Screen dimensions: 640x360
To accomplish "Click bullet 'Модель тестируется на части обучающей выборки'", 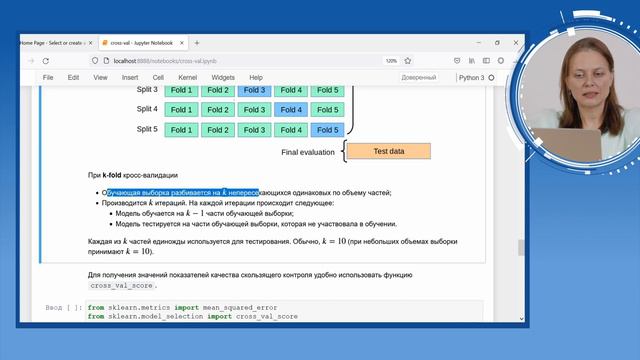I will coord(256,224).
